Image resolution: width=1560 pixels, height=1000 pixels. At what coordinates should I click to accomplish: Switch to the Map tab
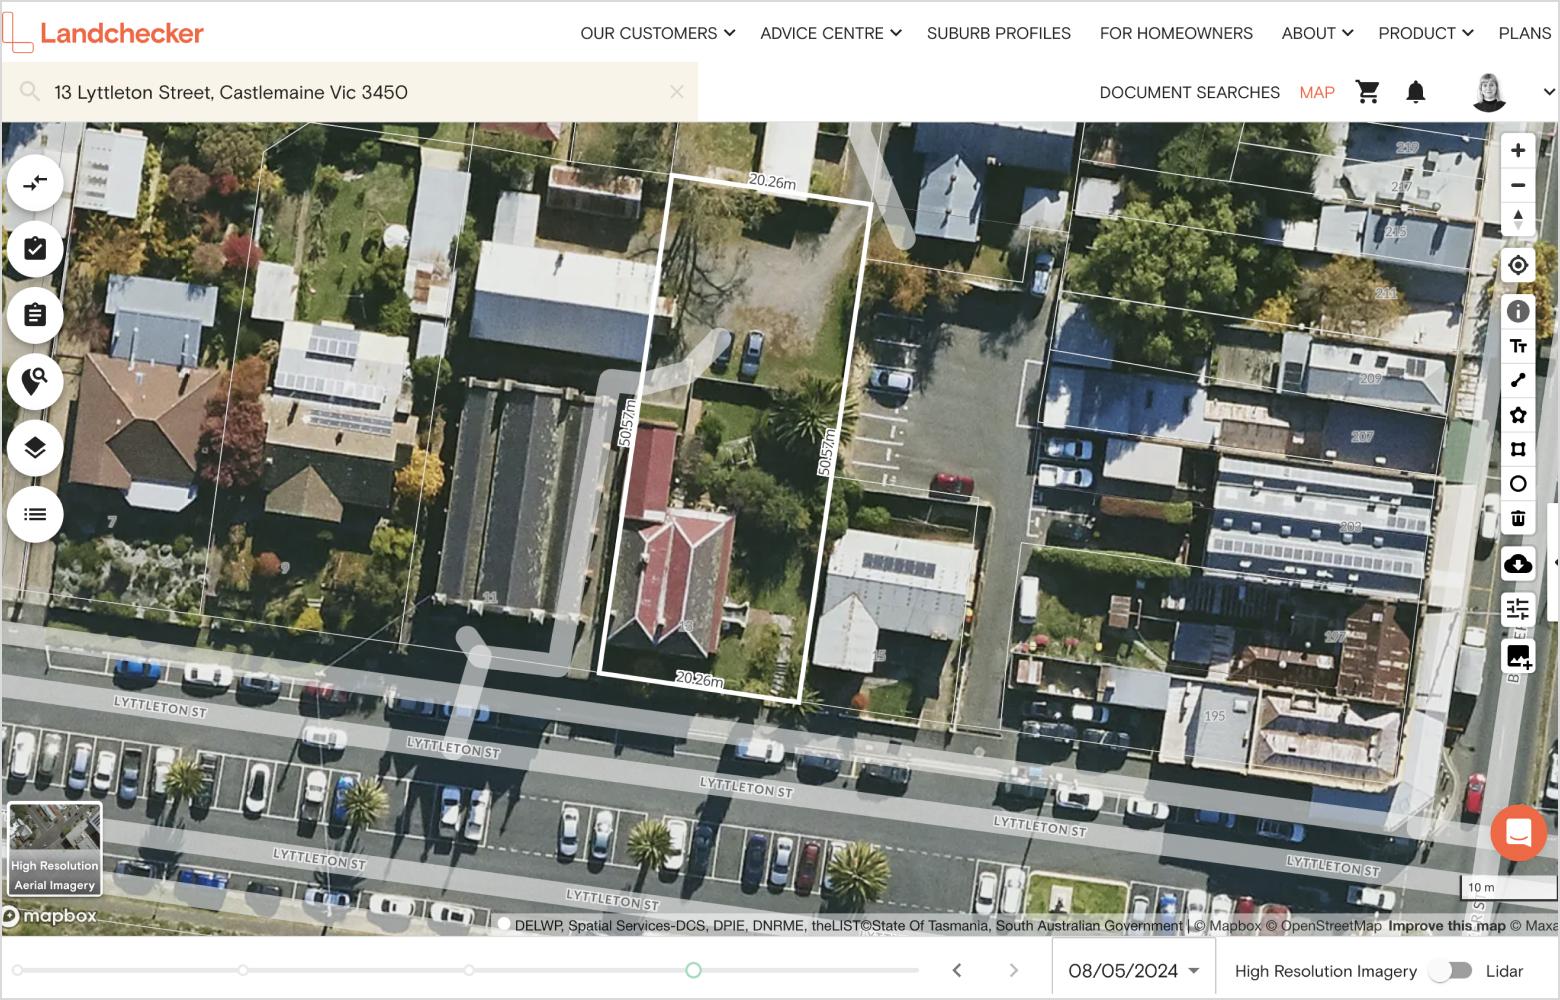tap(1317, 92)
